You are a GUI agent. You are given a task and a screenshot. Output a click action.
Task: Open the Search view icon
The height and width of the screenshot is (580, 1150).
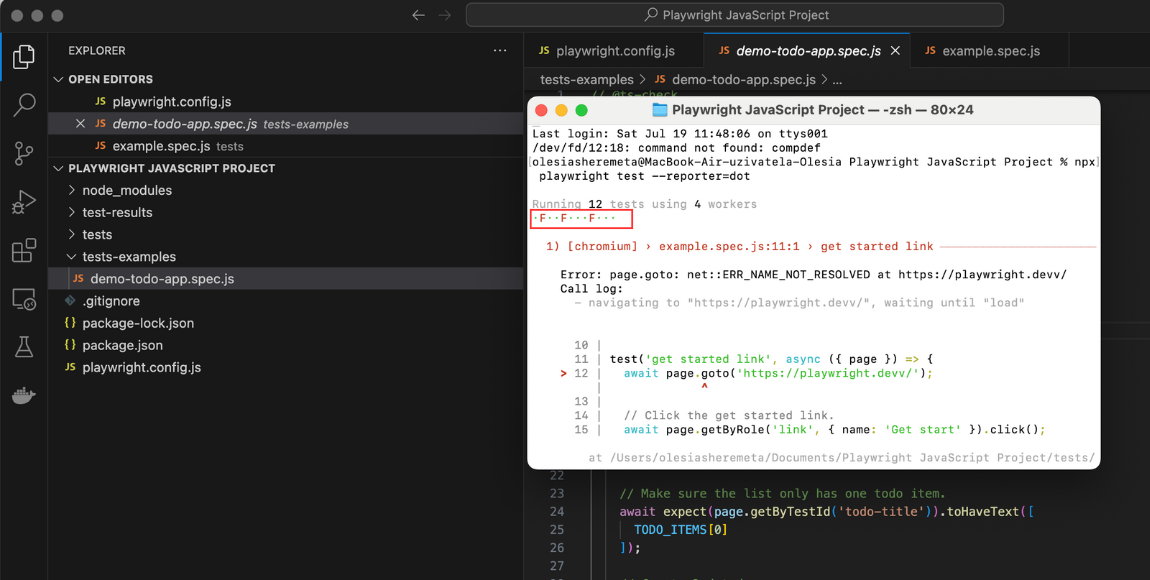click(24, 105)
